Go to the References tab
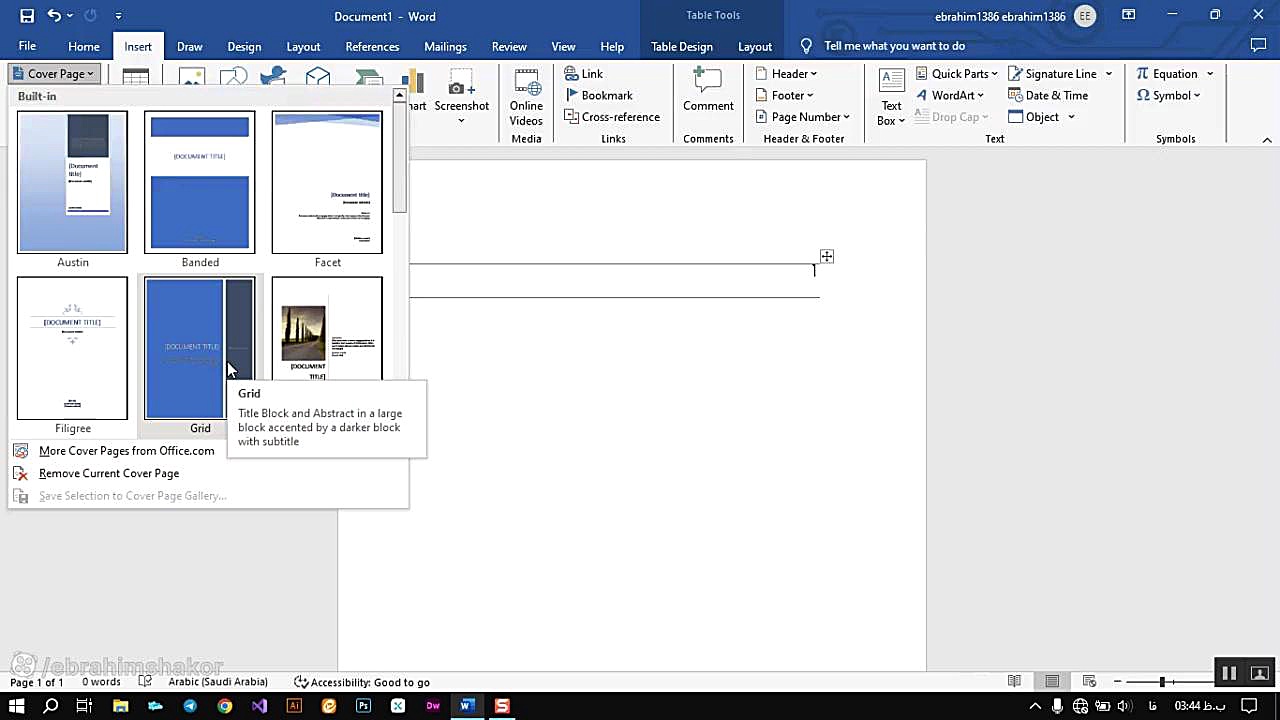 point(372,46)
